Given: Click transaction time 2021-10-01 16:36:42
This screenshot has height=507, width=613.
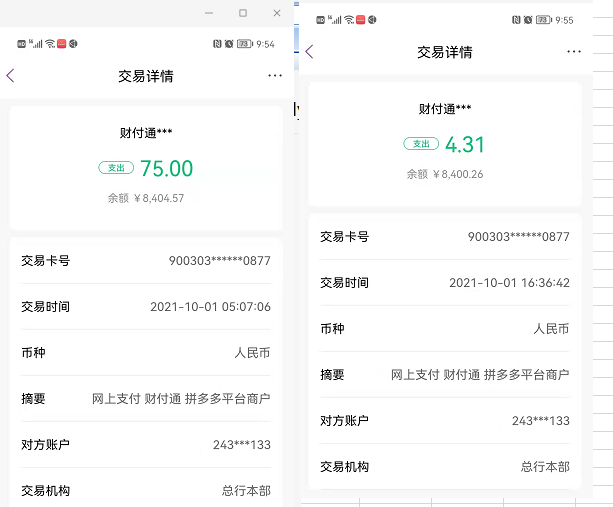Looking at the screenshot, I should pos(509,283).
